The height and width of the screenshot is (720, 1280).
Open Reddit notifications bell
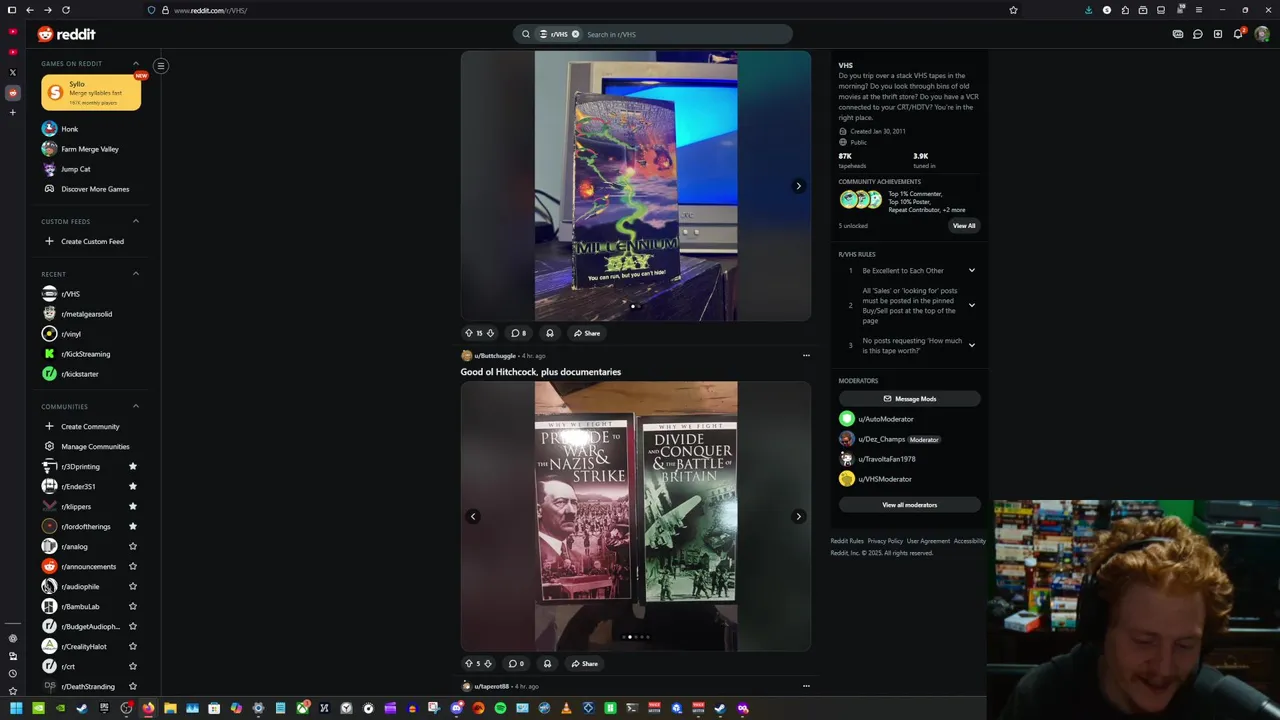click(1237, 34)
